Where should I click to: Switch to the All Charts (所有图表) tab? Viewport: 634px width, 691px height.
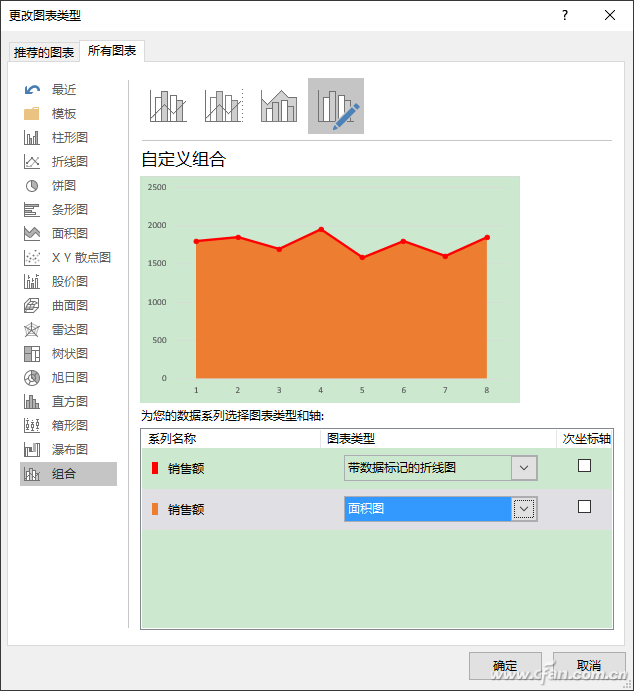pyautogui.click(x=112, y=51)
